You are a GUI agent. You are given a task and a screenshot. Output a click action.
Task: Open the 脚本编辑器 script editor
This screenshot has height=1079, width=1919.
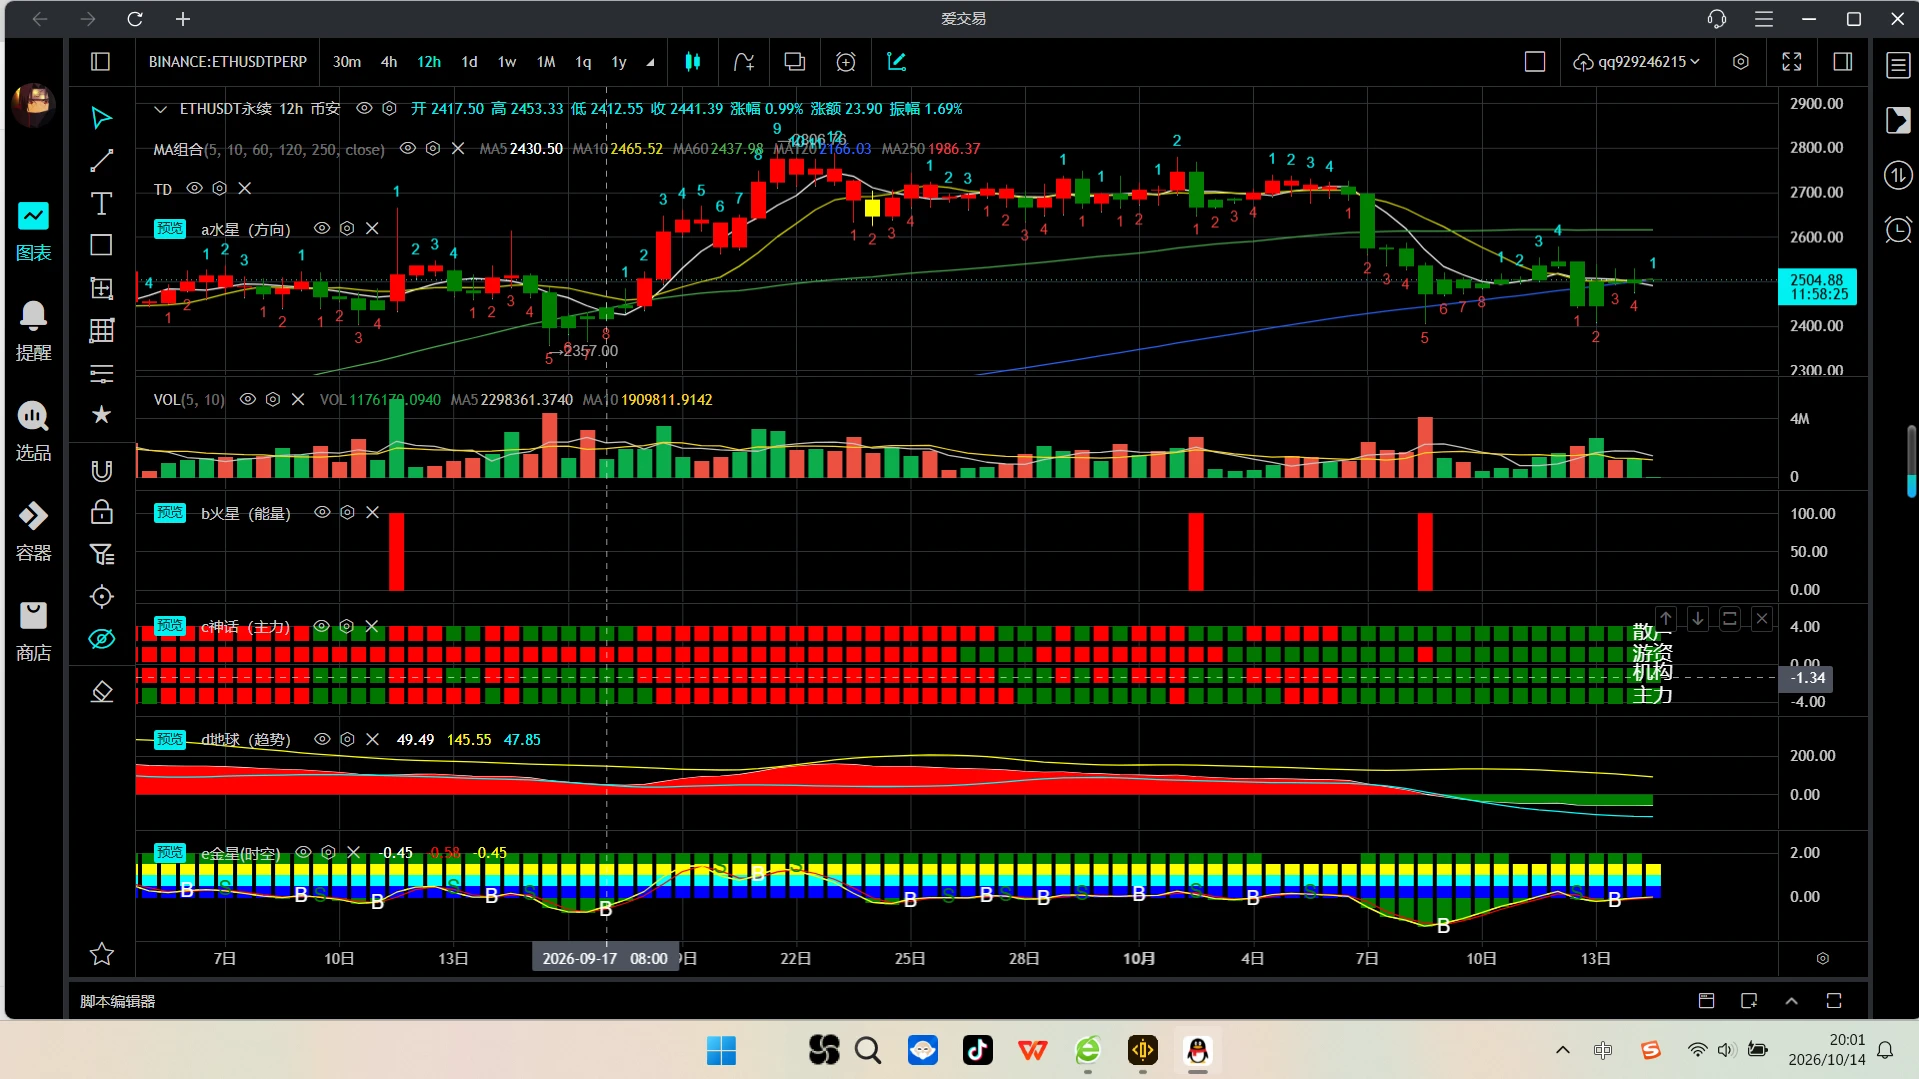coord(117,1001)
